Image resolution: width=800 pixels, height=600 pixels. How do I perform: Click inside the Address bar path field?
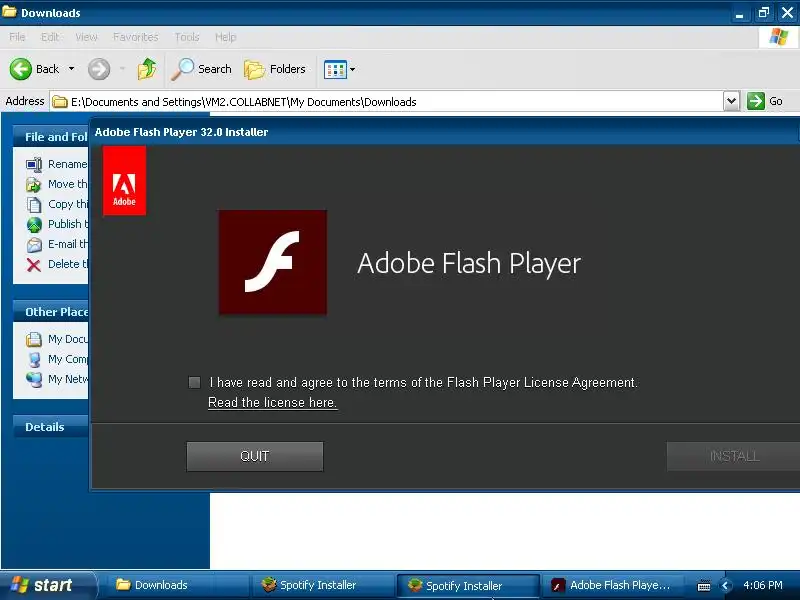click(388, 102)
